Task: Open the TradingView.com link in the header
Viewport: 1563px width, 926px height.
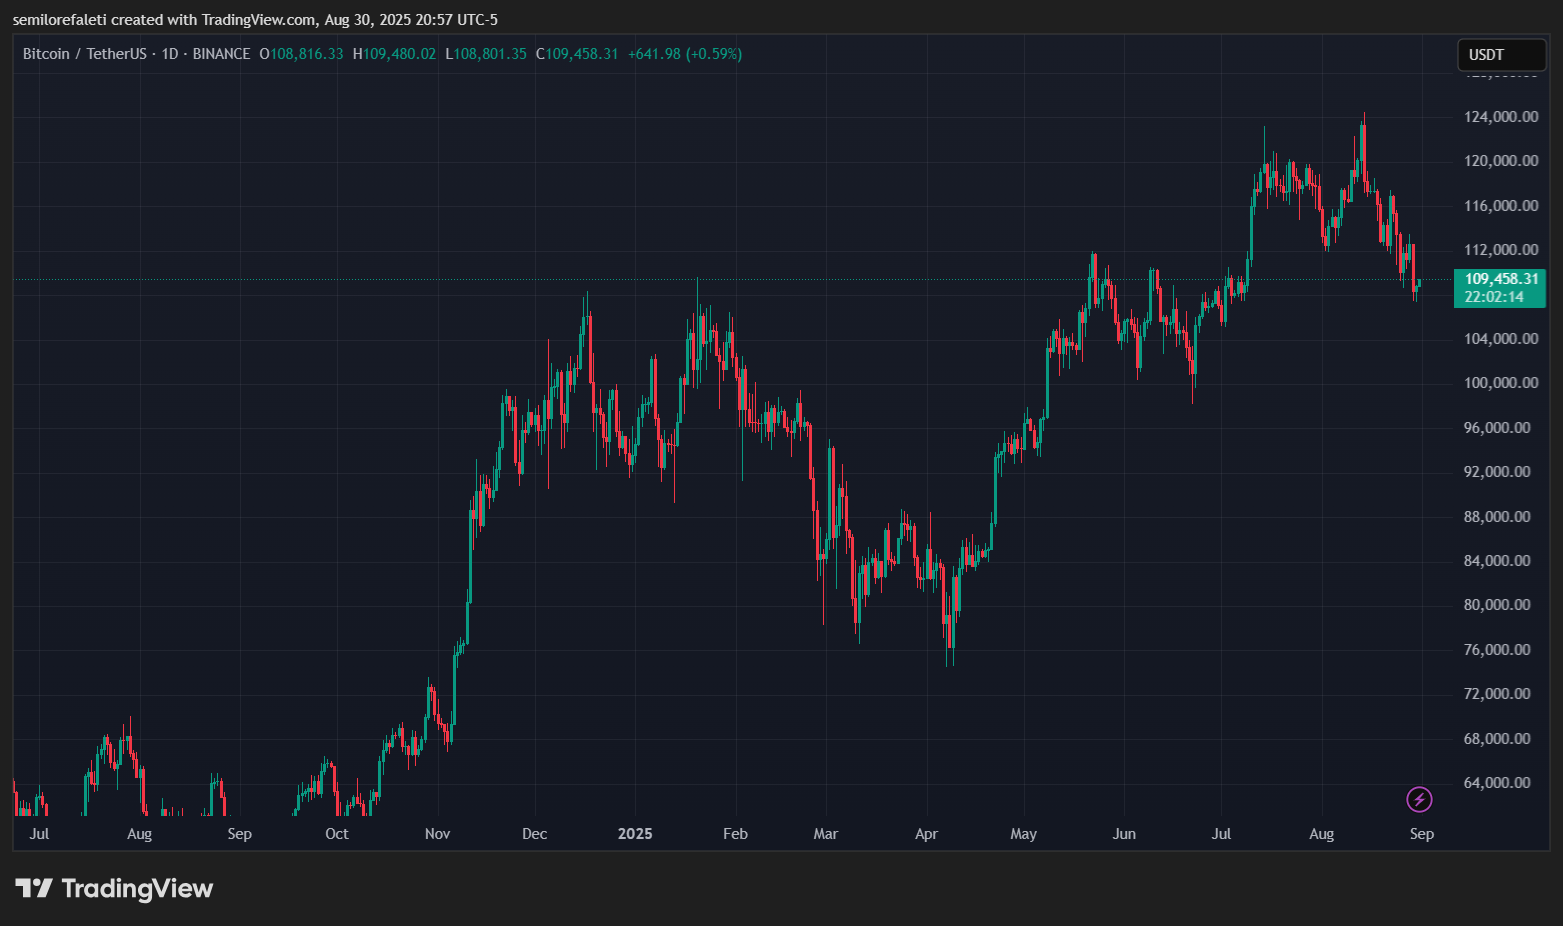Action: pos(257,19)
